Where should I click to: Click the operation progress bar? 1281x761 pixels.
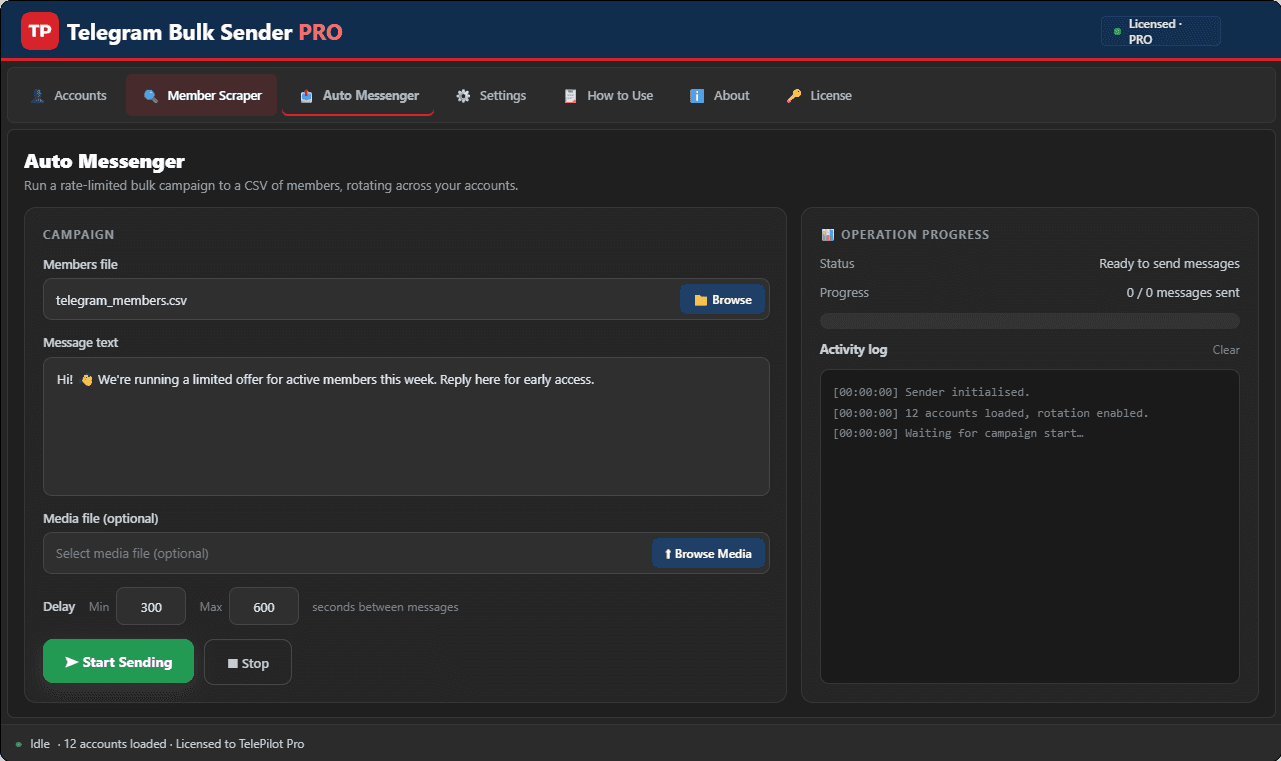click(1030, 321)
